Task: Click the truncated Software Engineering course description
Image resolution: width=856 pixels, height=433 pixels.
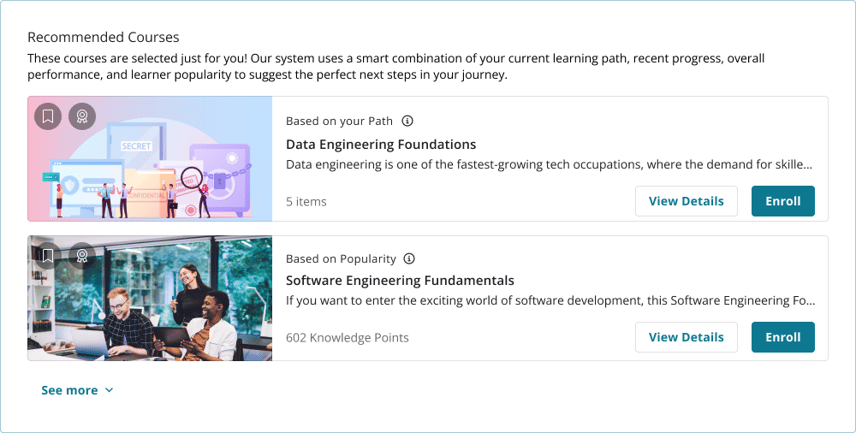Action: (x=550, y=300)
